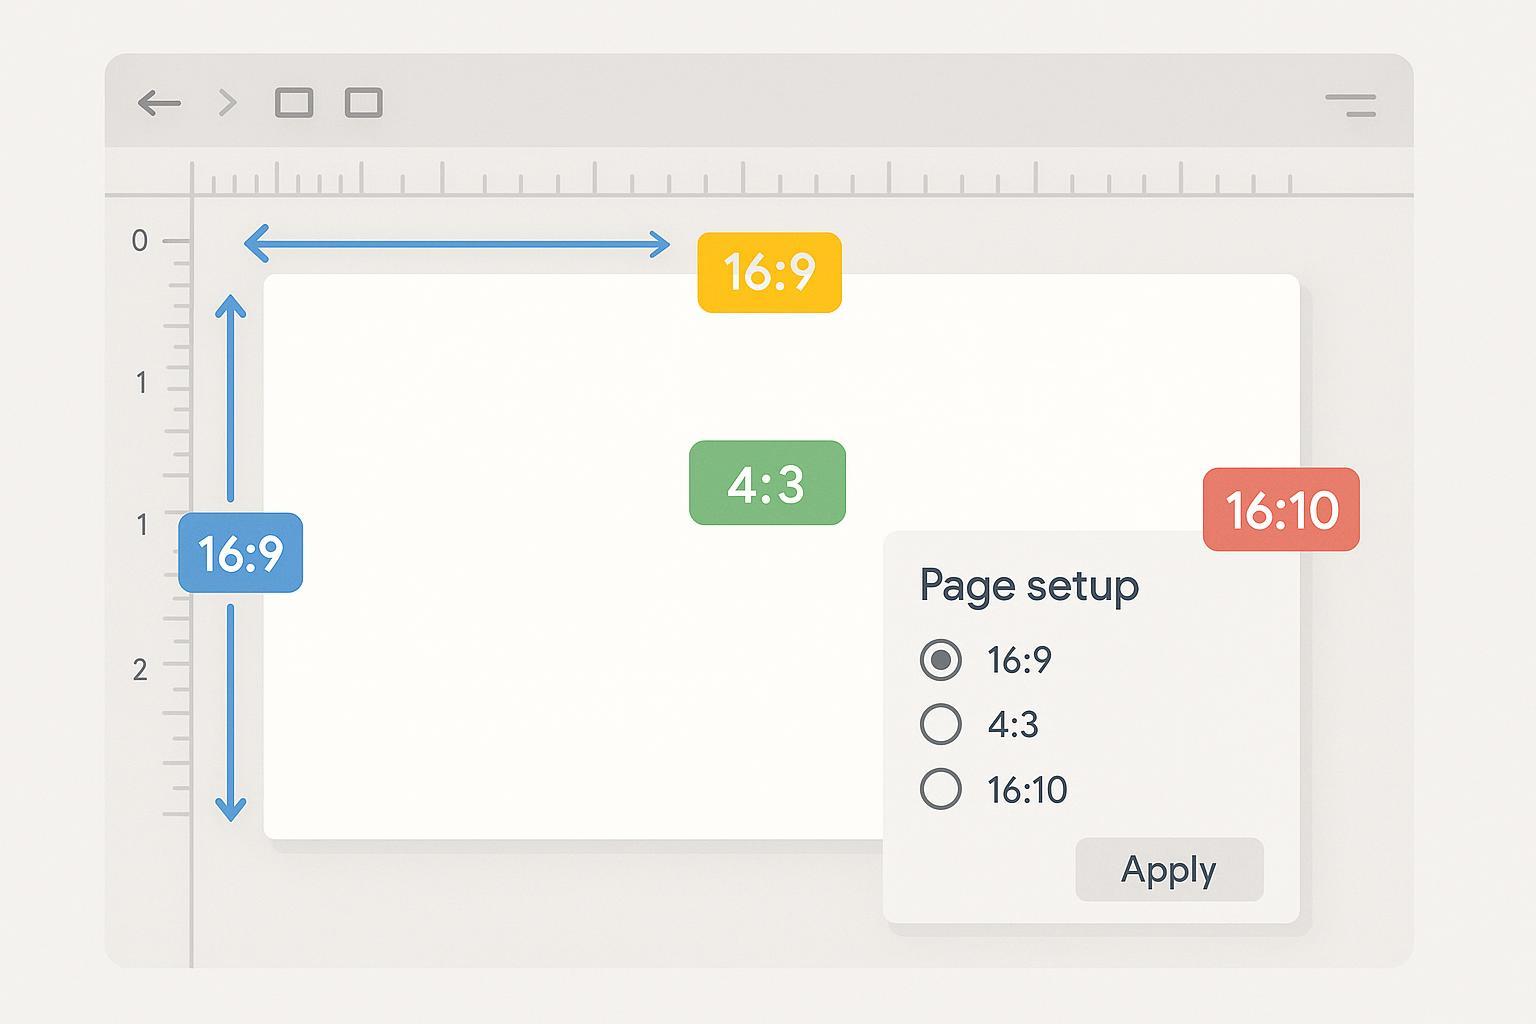Click the green 4:3 badge
1536x1024 pixels.
(767, 483)
